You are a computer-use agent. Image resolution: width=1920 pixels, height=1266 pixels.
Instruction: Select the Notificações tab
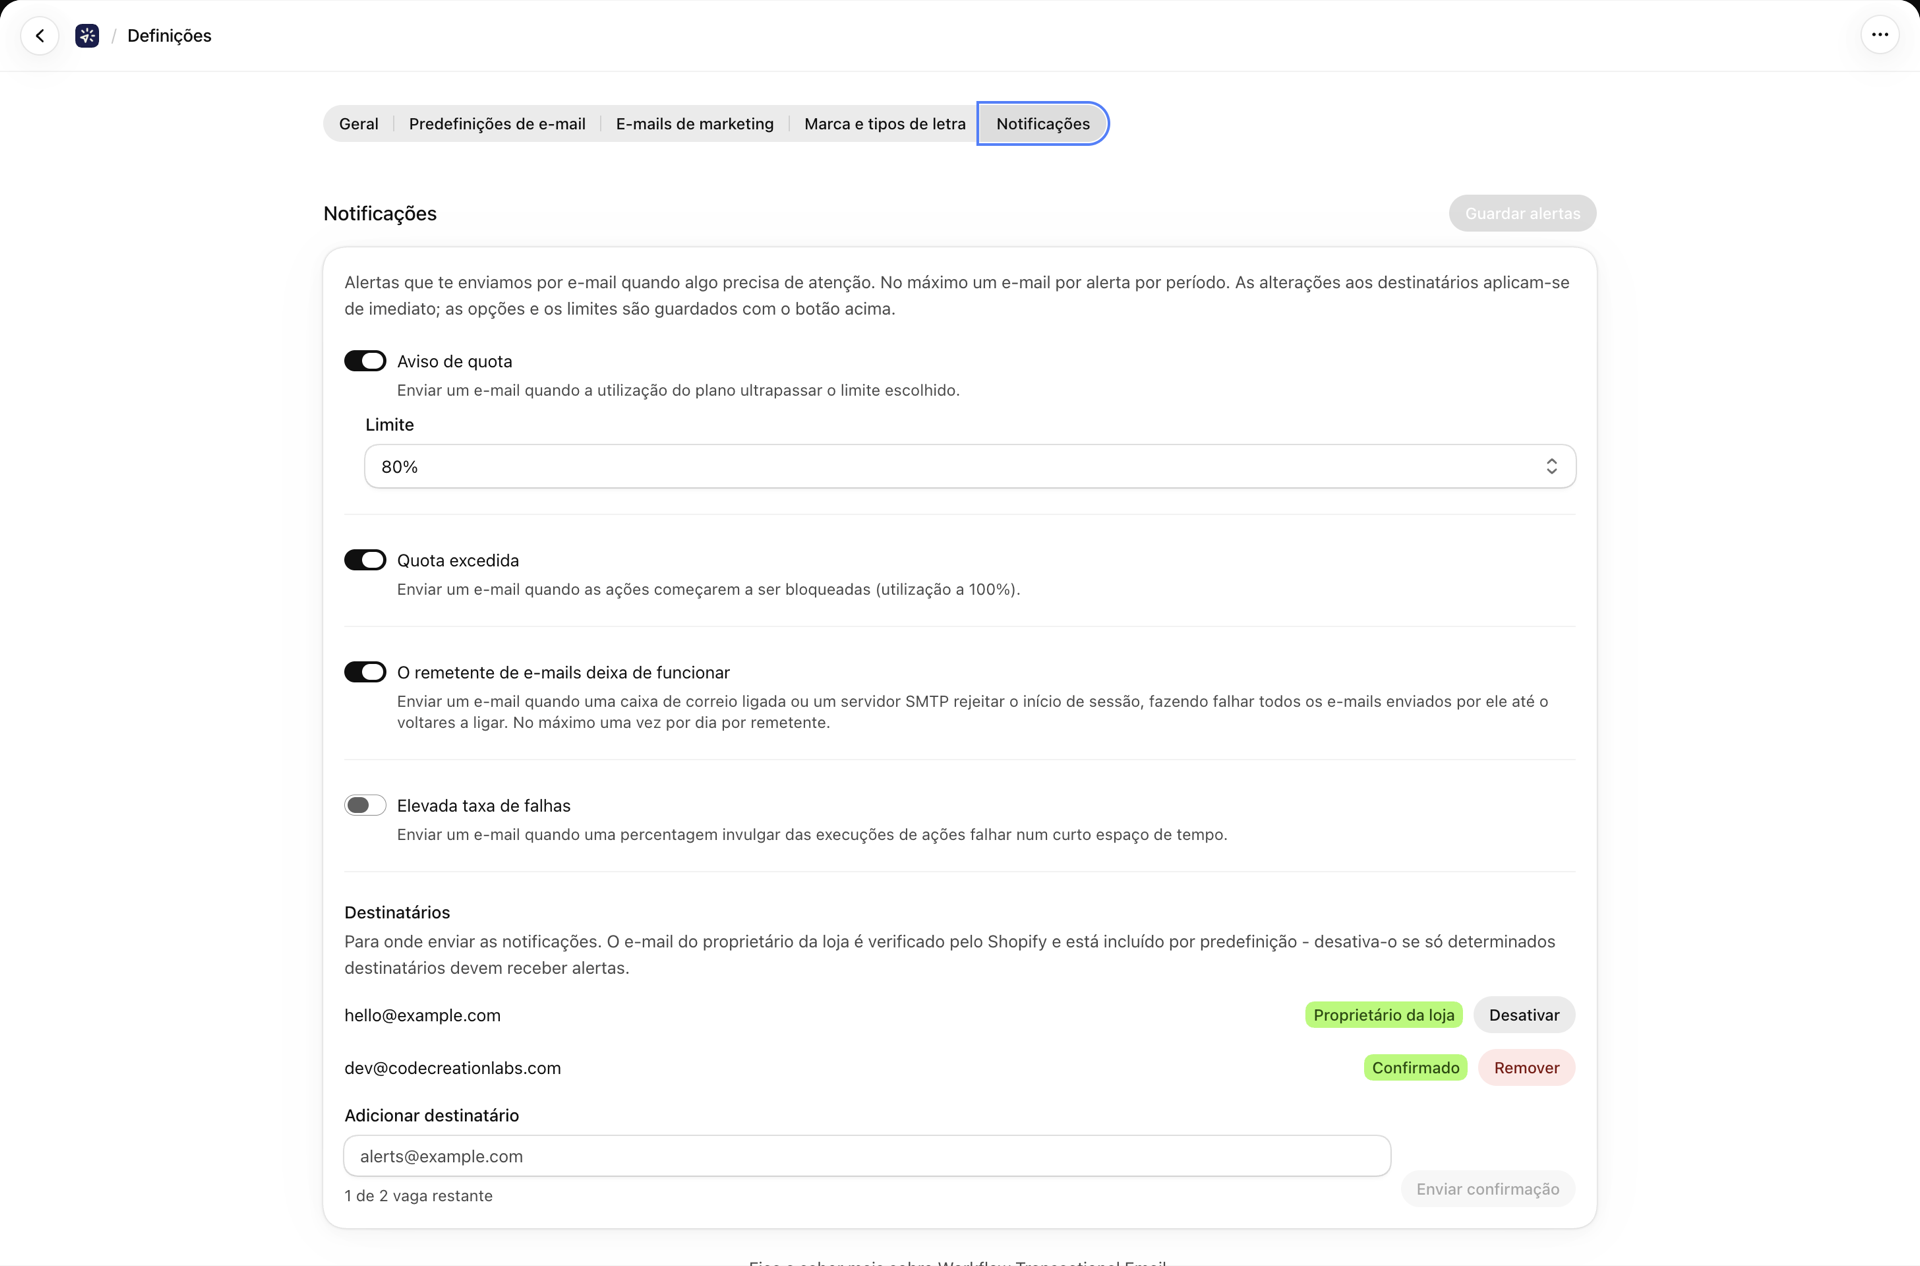click(1043, 124)
